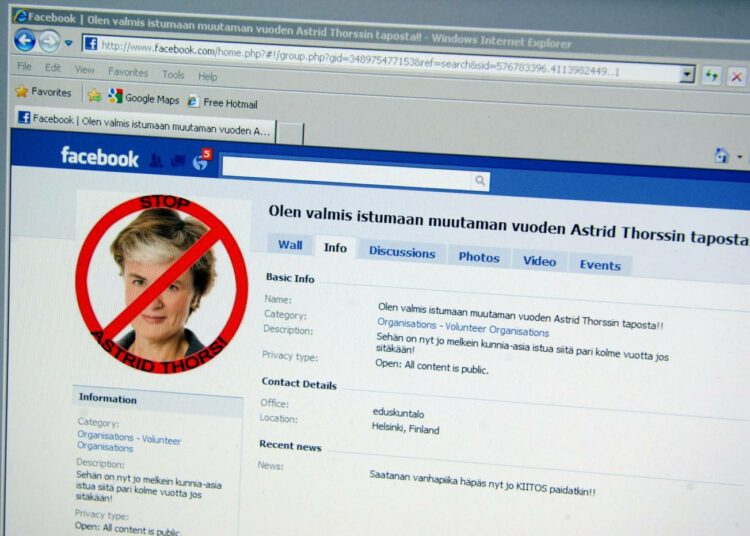Screen dimensions: 750x536
Task: Click the facebook logo in header
Action: [x=99, y=157]
